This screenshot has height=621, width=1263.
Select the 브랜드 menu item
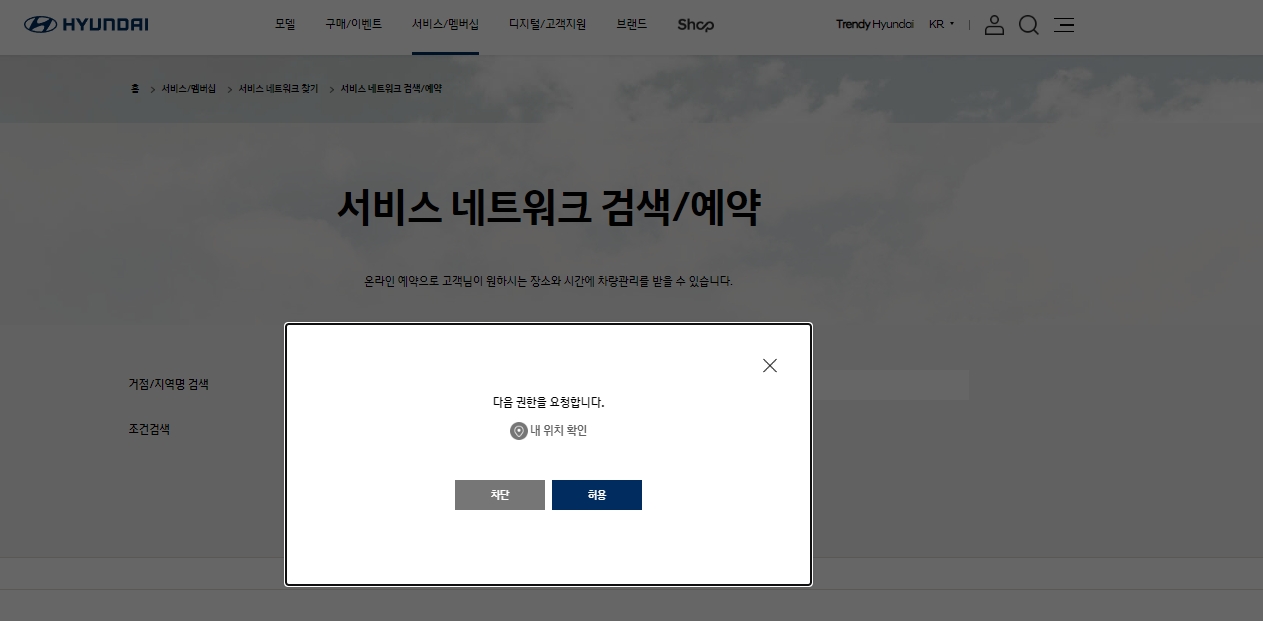coord(631,24)
